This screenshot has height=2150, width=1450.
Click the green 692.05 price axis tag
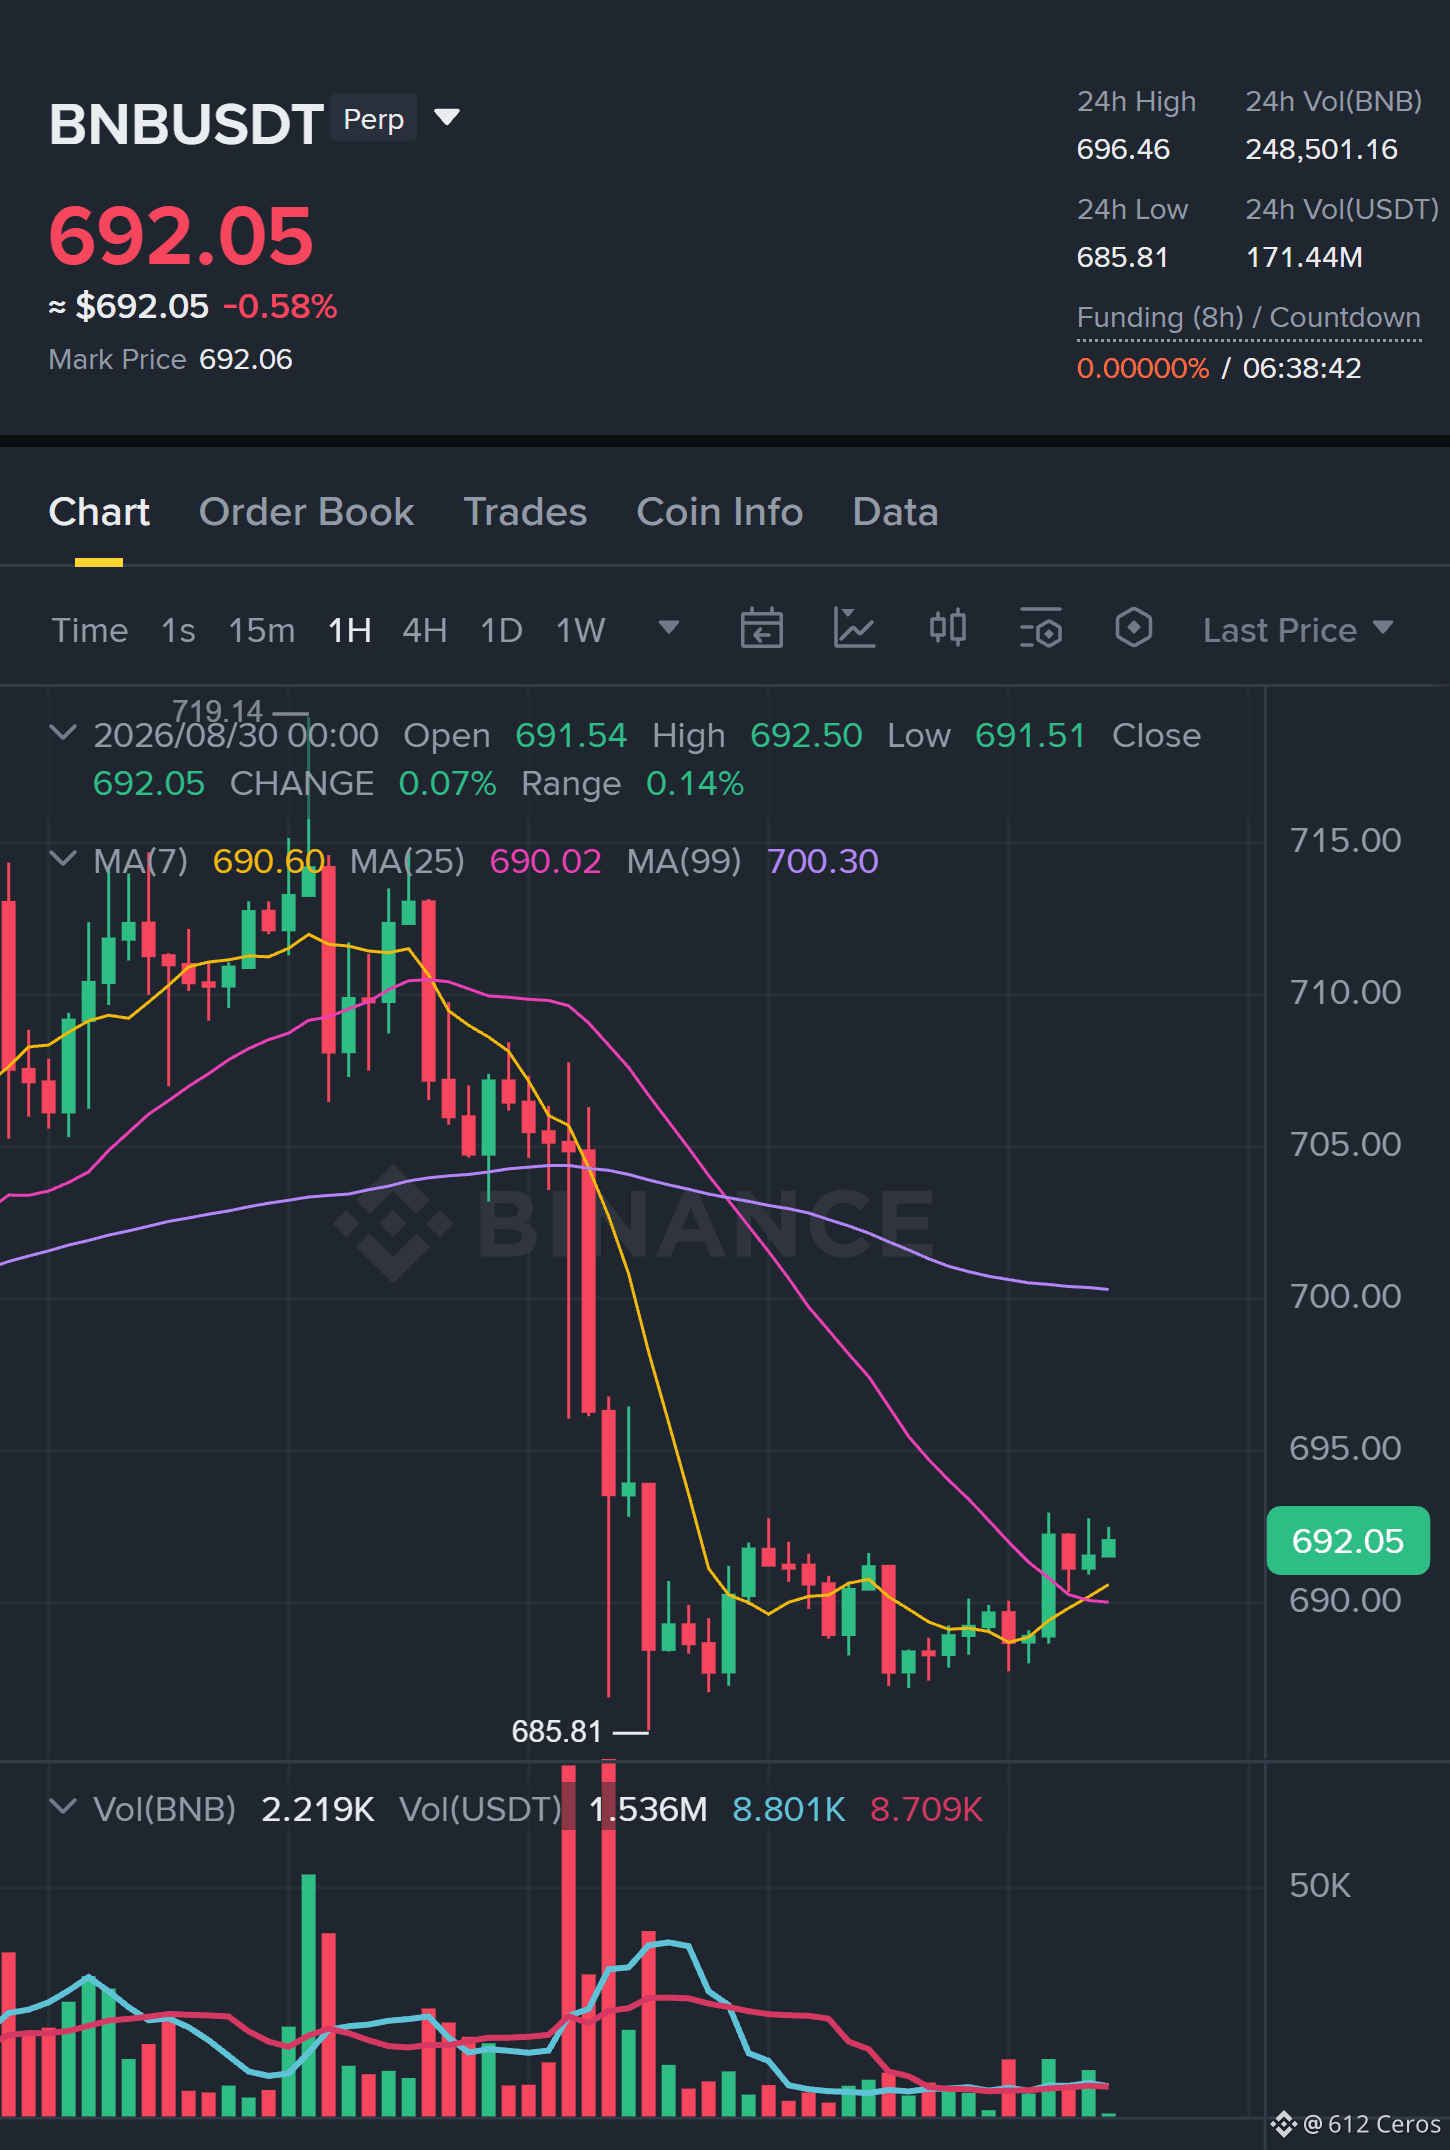[x=1348, y=1541]
